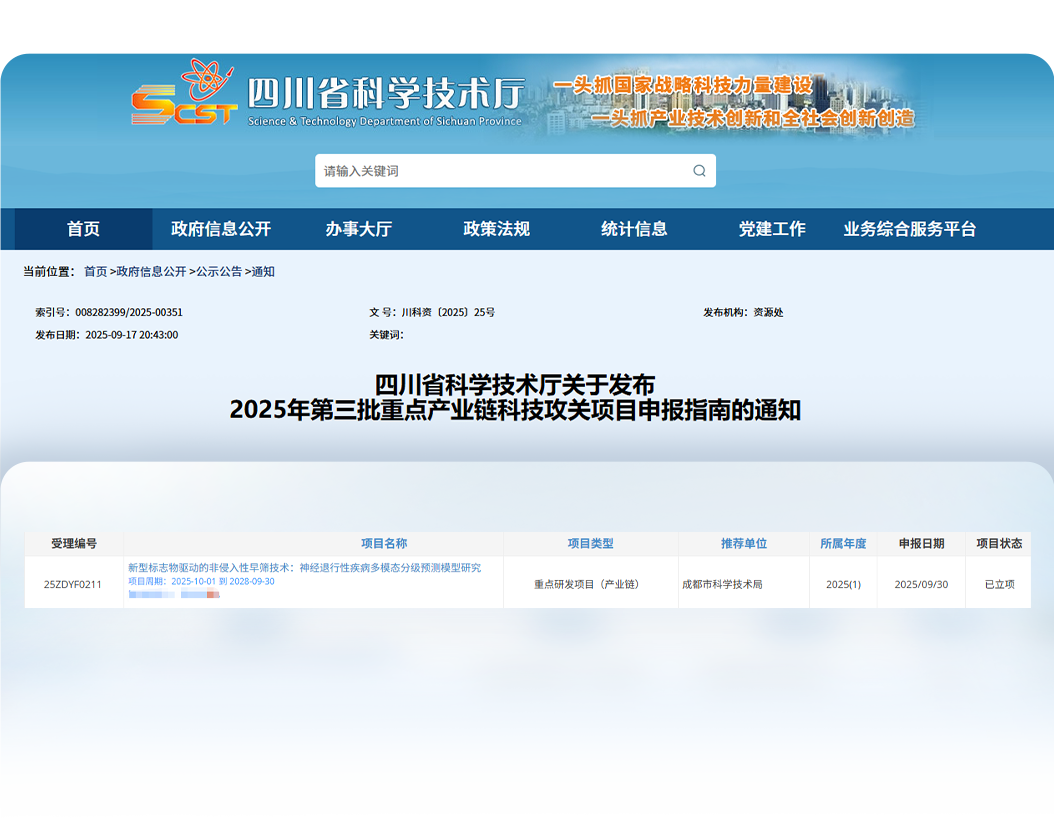Click the 受理编号 column header
The image size is (1054, 824).
pyautogui.click(x=74, y=544)
